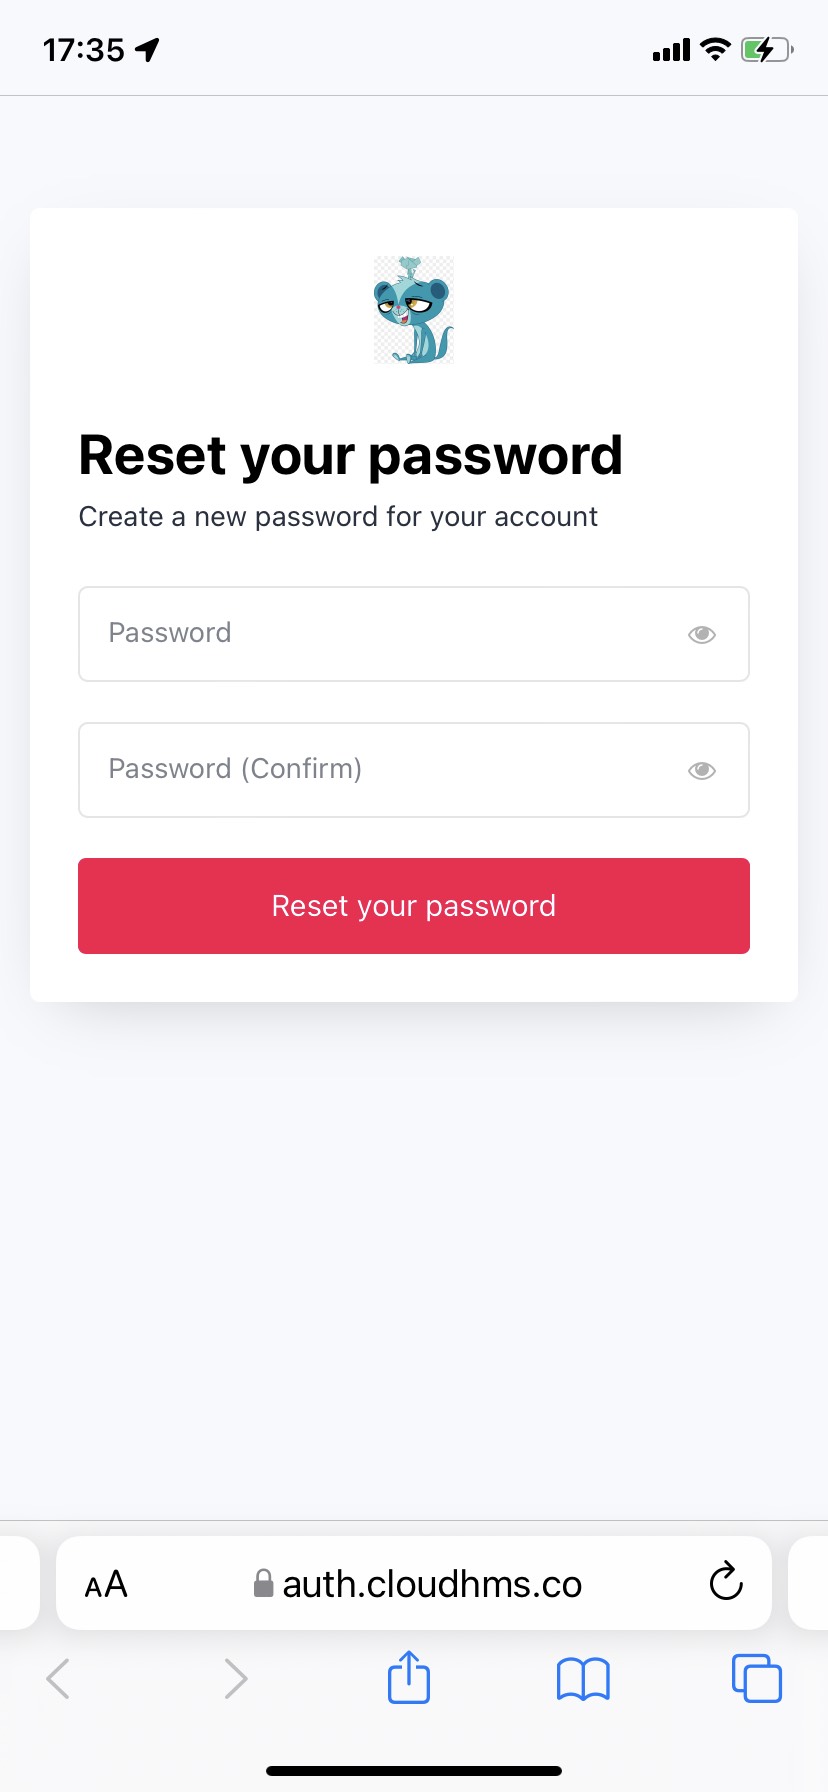Go forward with the right chevron
828x1792 pixels.
[236, 1679]
